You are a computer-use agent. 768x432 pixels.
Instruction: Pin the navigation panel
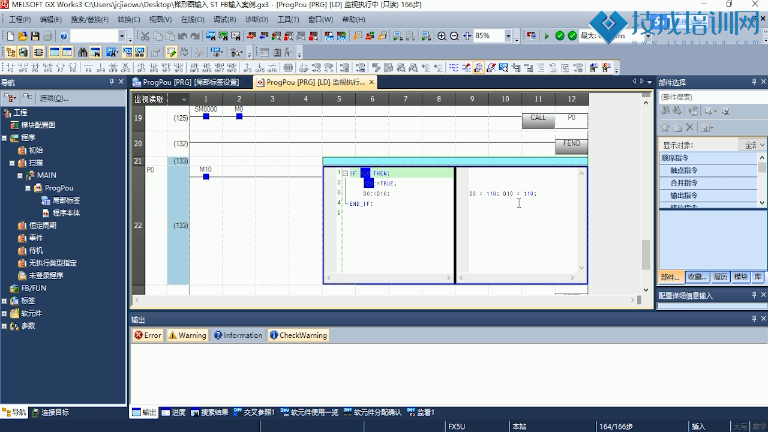112,82
